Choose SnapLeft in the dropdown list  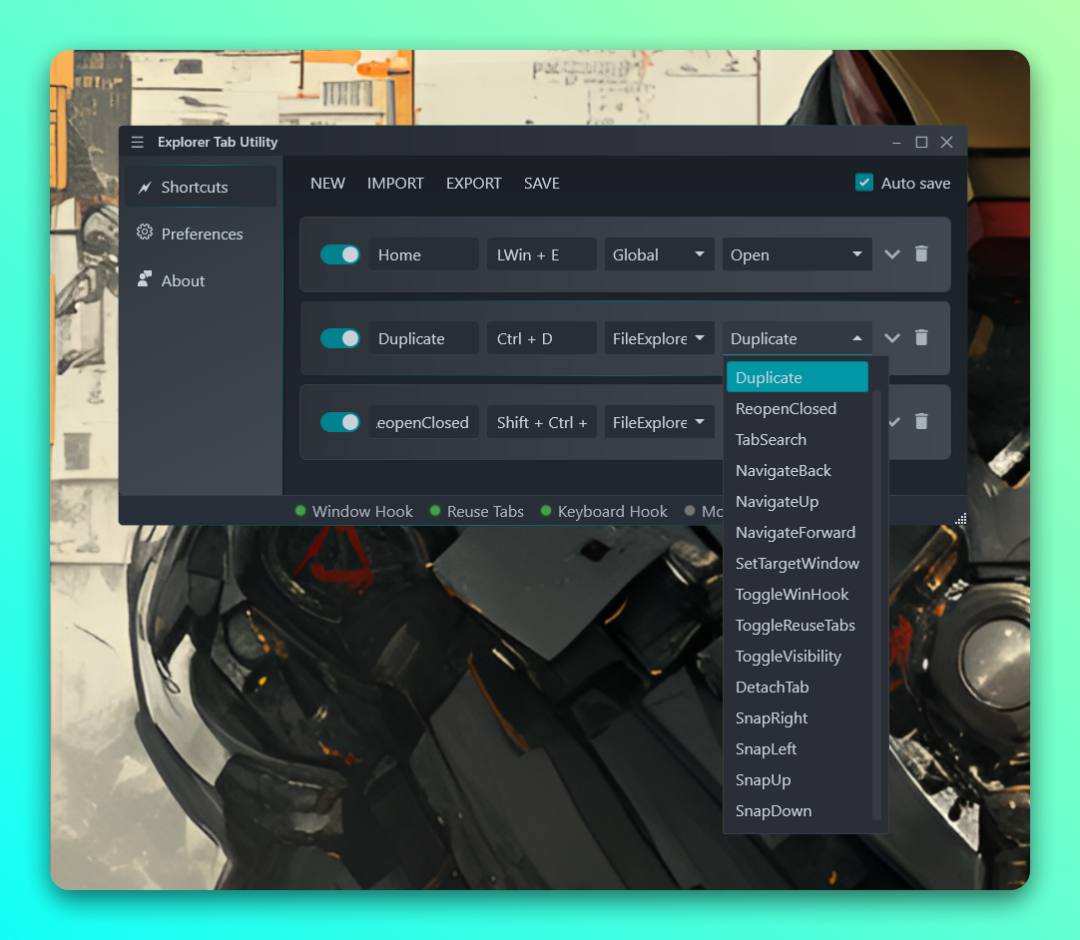click(x=766, y=749)
